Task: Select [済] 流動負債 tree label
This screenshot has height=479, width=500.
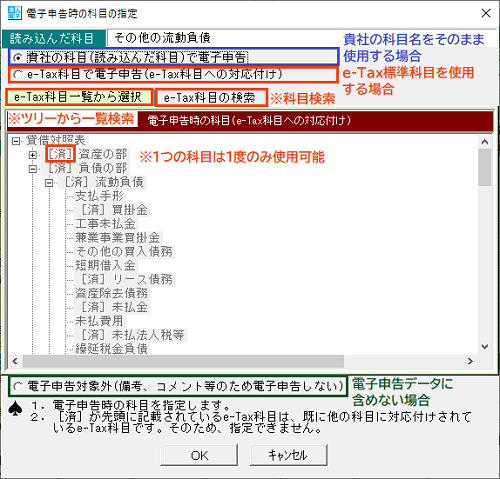Action: 102,182
